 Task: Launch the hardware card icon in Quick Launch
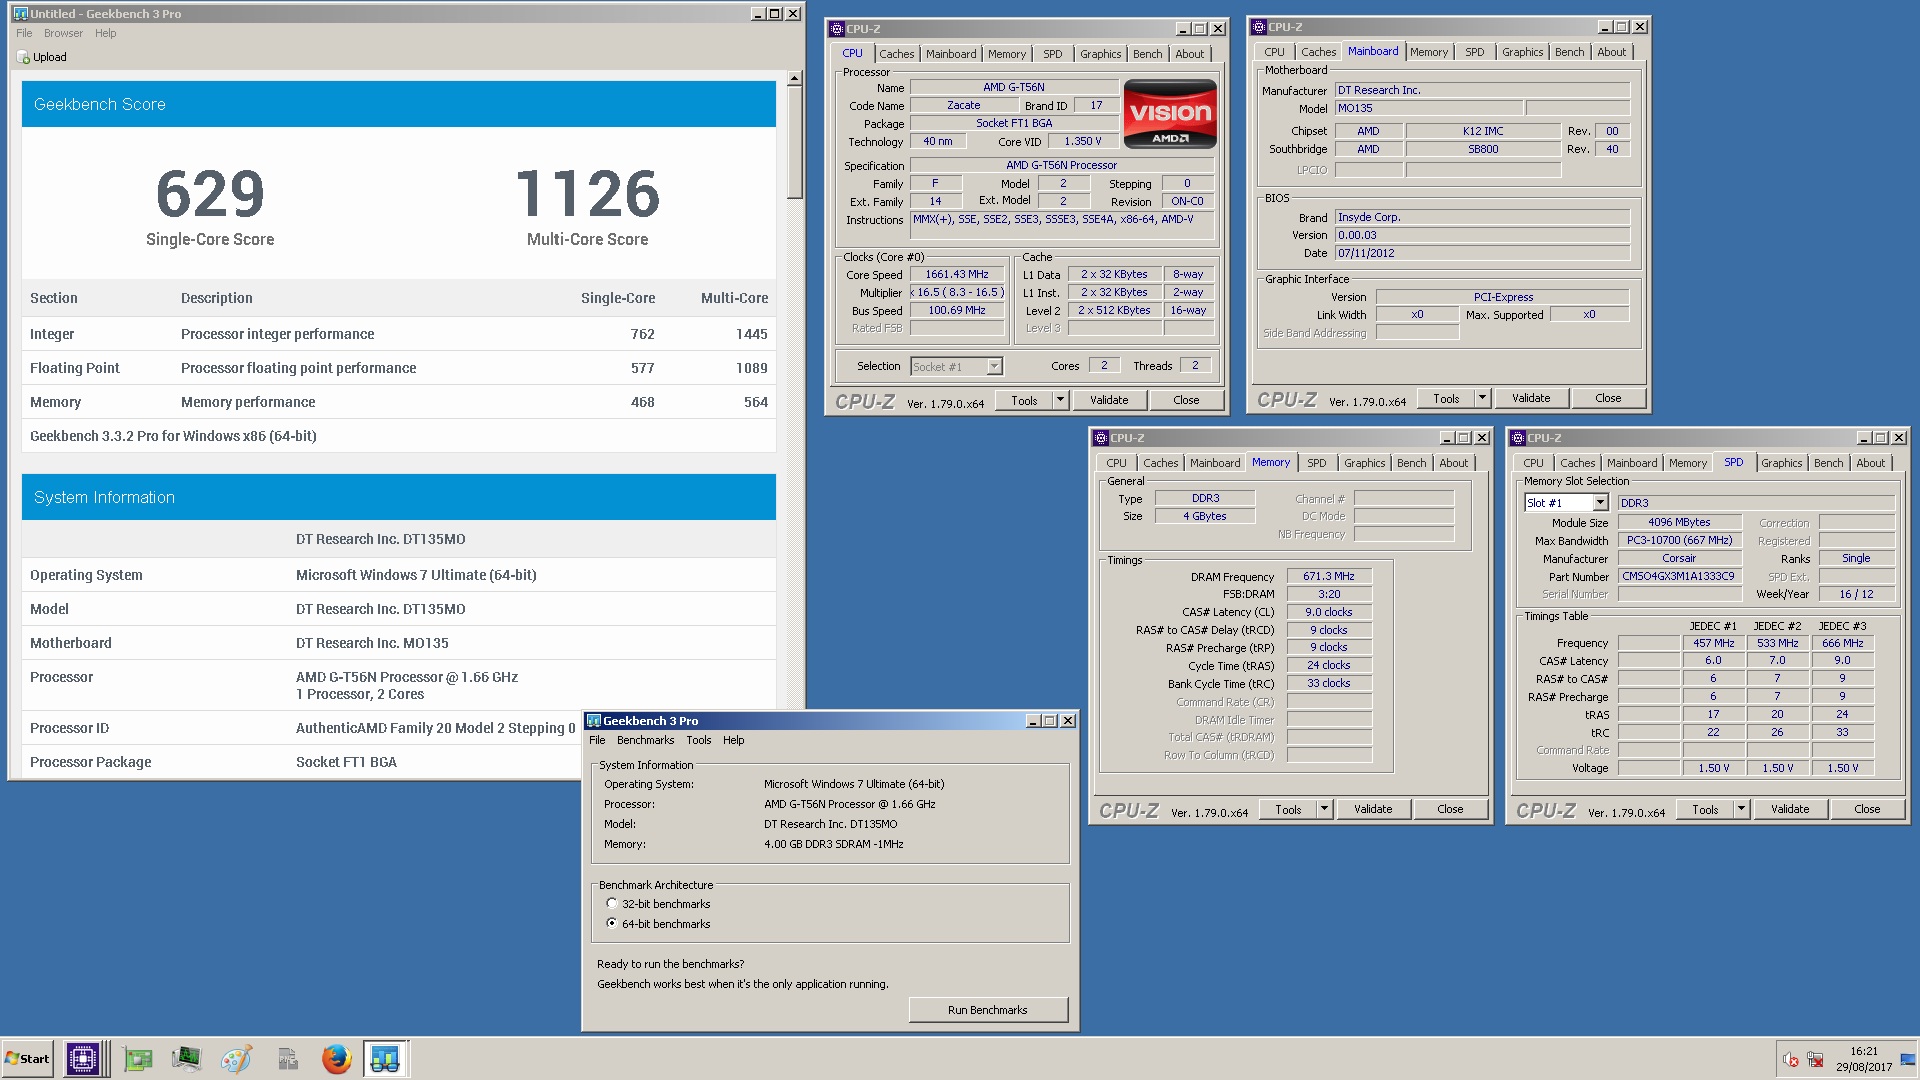138,1059
